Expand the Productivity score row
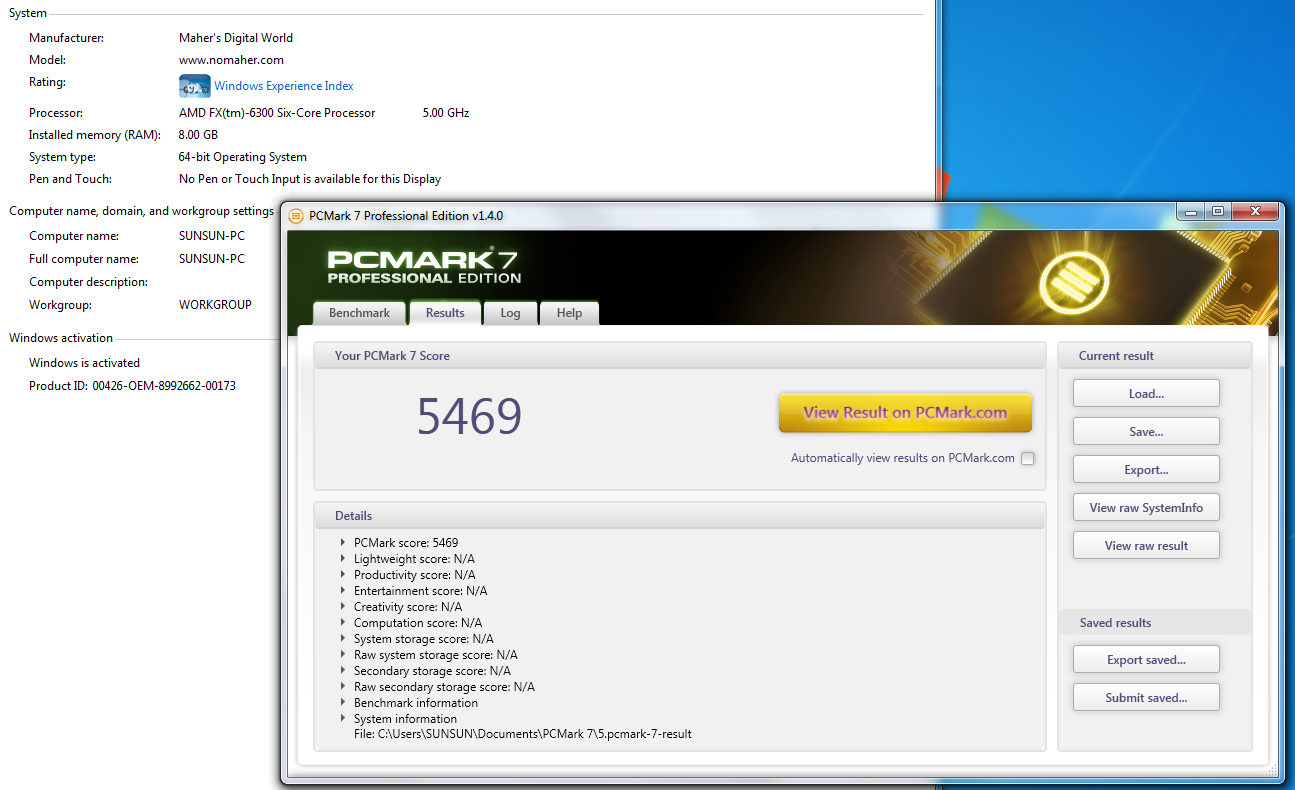Screen dimensions: 1295x790 343,575
